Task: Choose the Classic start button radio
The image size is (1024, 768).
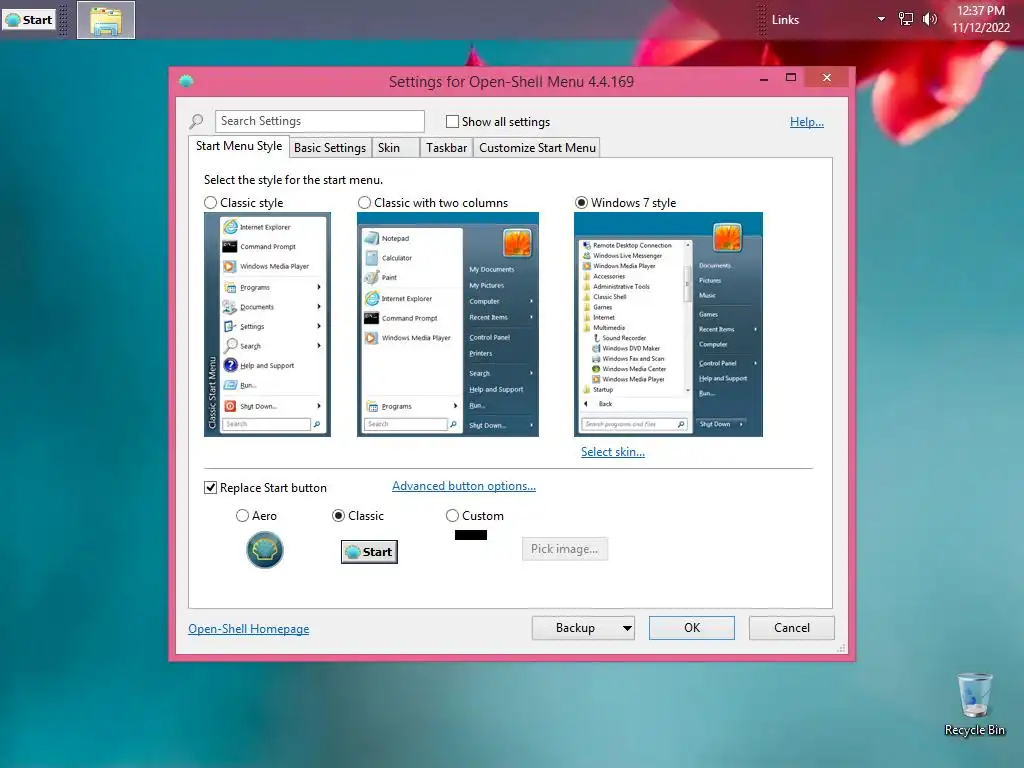Action: click(338, 516)
